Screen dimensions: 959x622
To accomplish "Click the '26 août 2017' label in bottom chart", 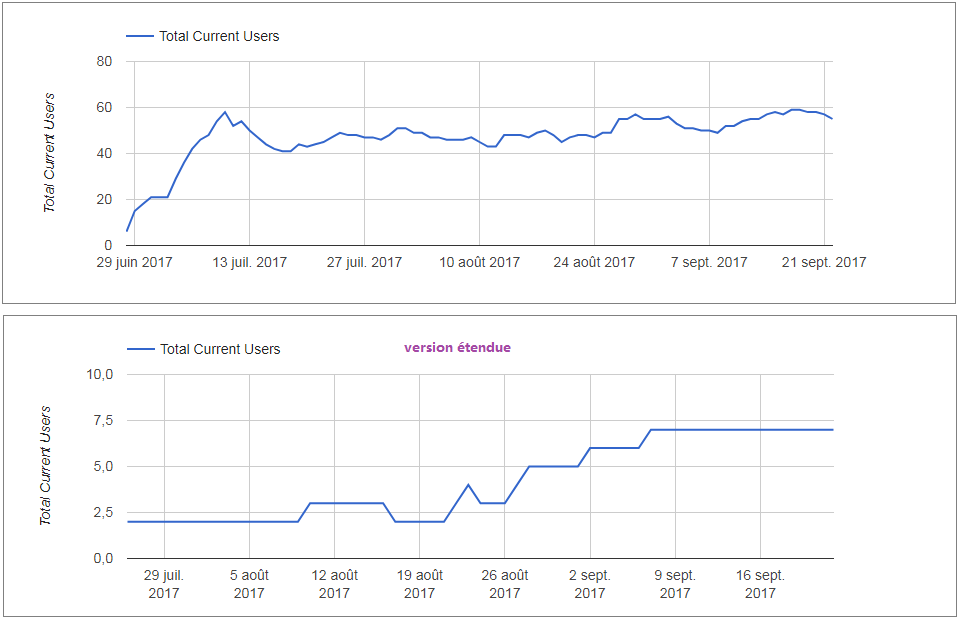I will [504, 584].
